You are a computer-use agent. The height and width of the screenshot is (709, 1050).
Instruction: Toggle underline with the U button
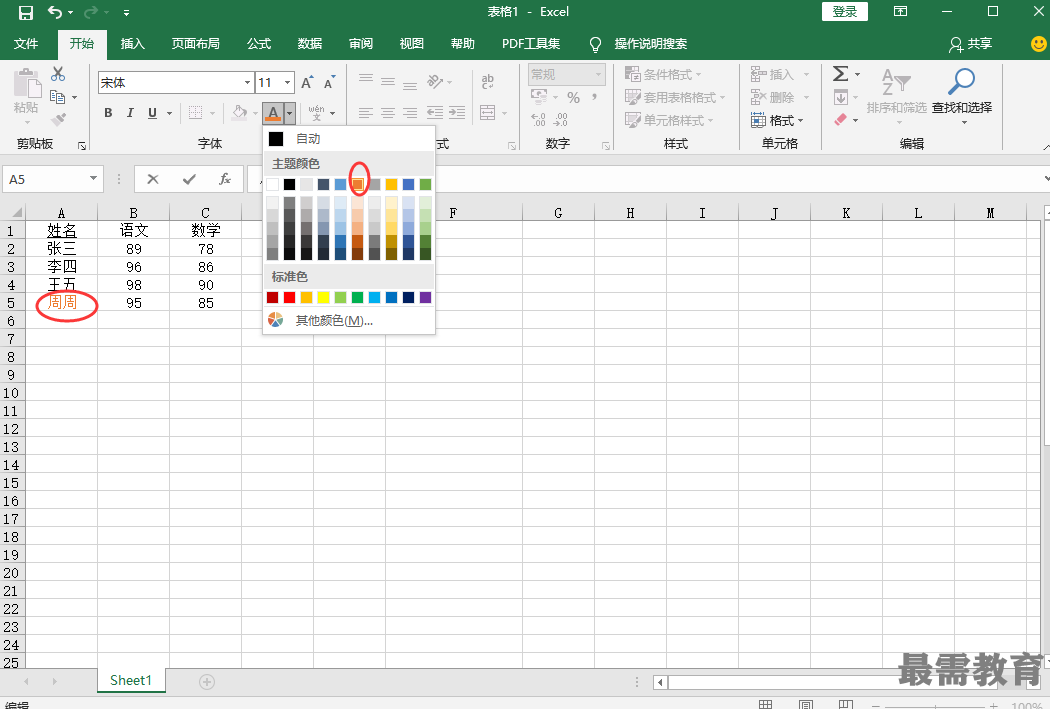pos(152,112)
